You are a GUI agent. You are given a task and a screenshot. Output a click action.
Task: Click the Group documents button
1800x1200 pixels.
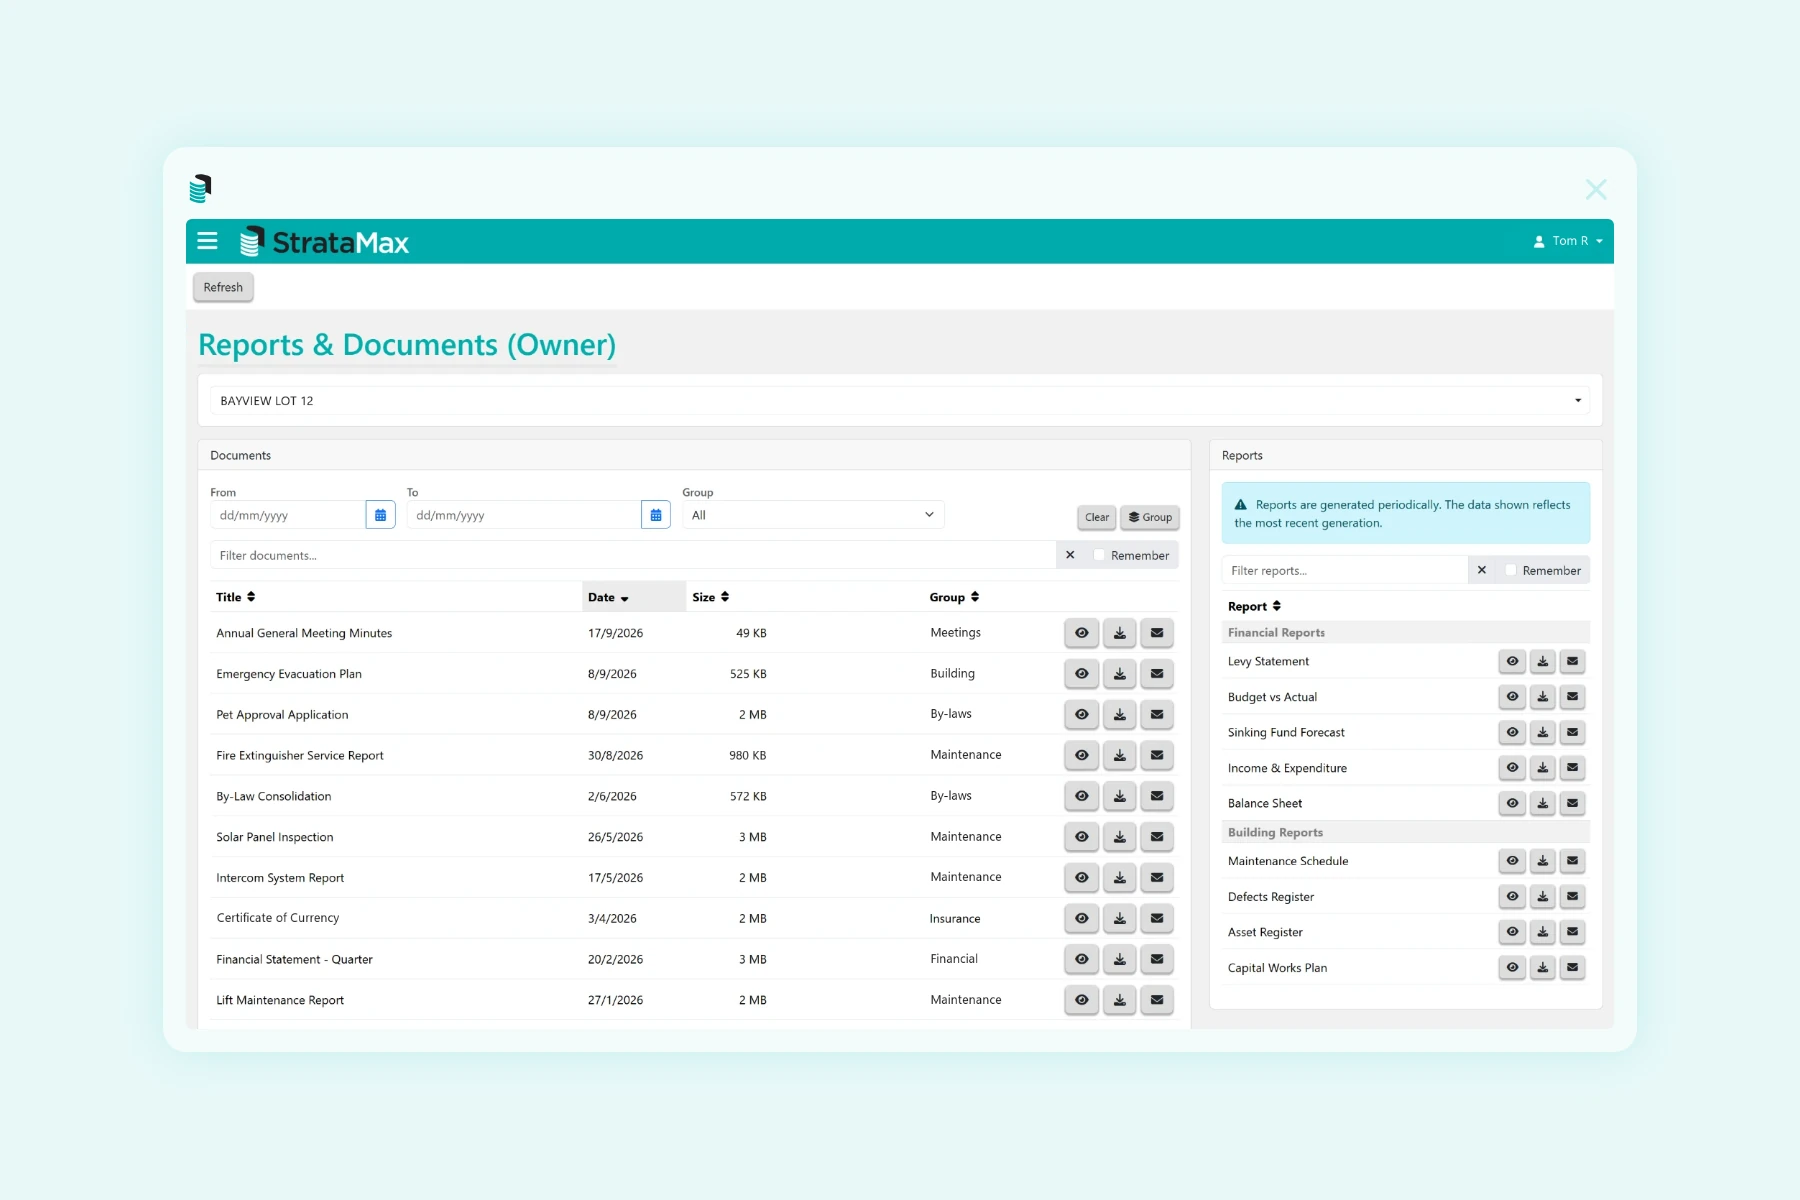[1150, 517]
